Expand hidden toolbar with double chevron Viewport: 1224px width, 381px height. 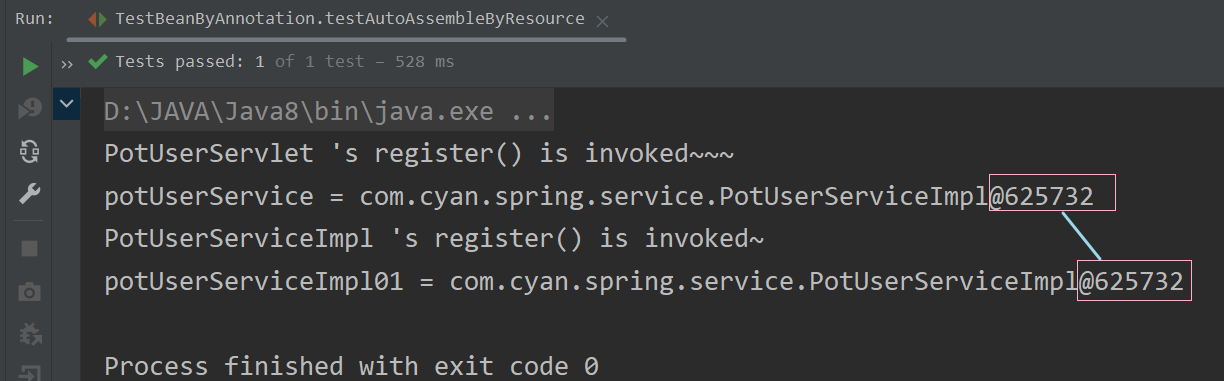point(68,63)
